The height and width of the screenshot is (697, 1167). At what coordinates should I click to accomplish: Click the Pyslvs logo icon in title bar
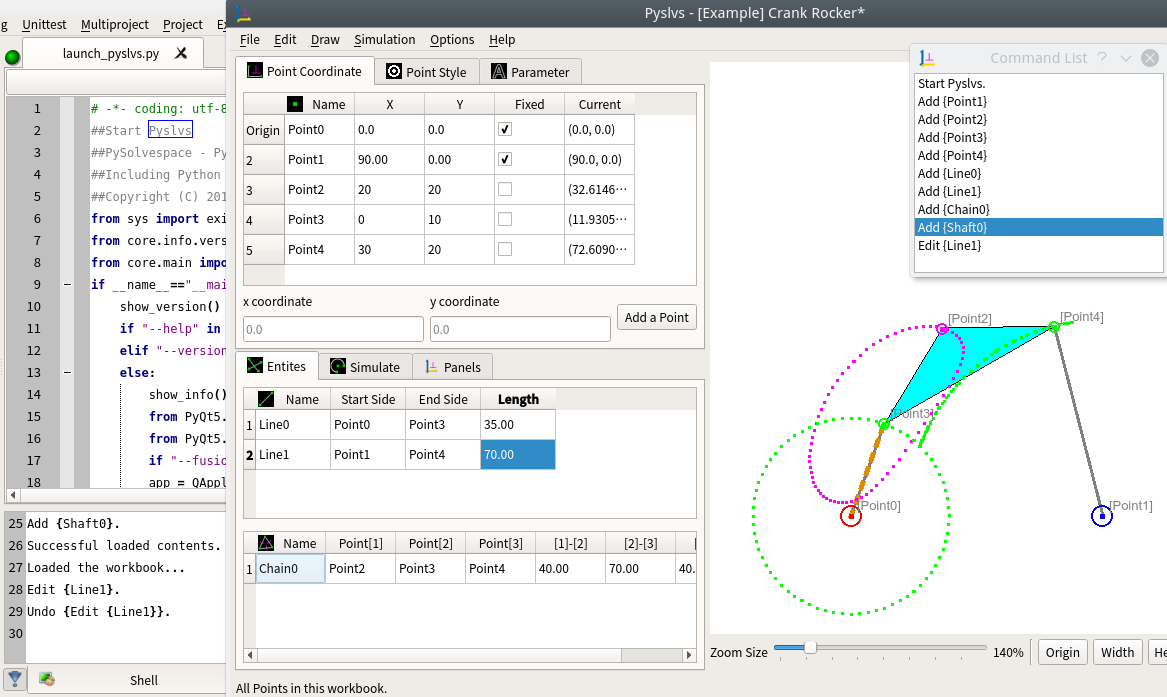(243, 13)
